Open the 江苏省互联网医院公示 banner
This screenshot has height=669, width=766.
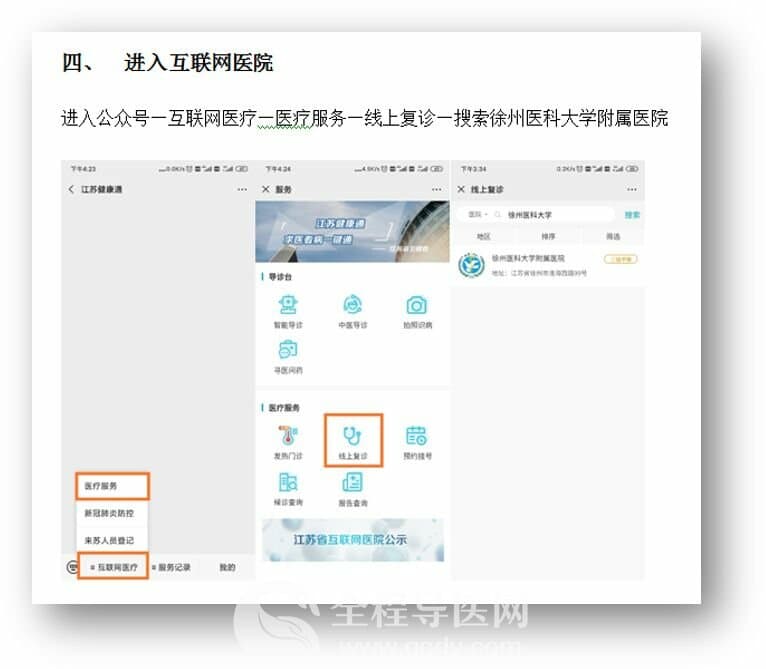click(x=353, y=540)
